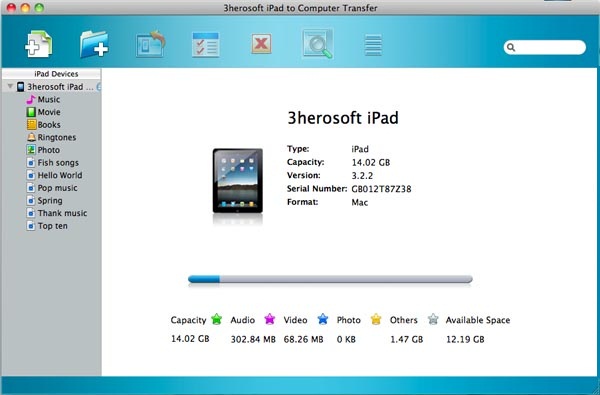
Task: Click the green Audio star icon
Action: (217, 319)
